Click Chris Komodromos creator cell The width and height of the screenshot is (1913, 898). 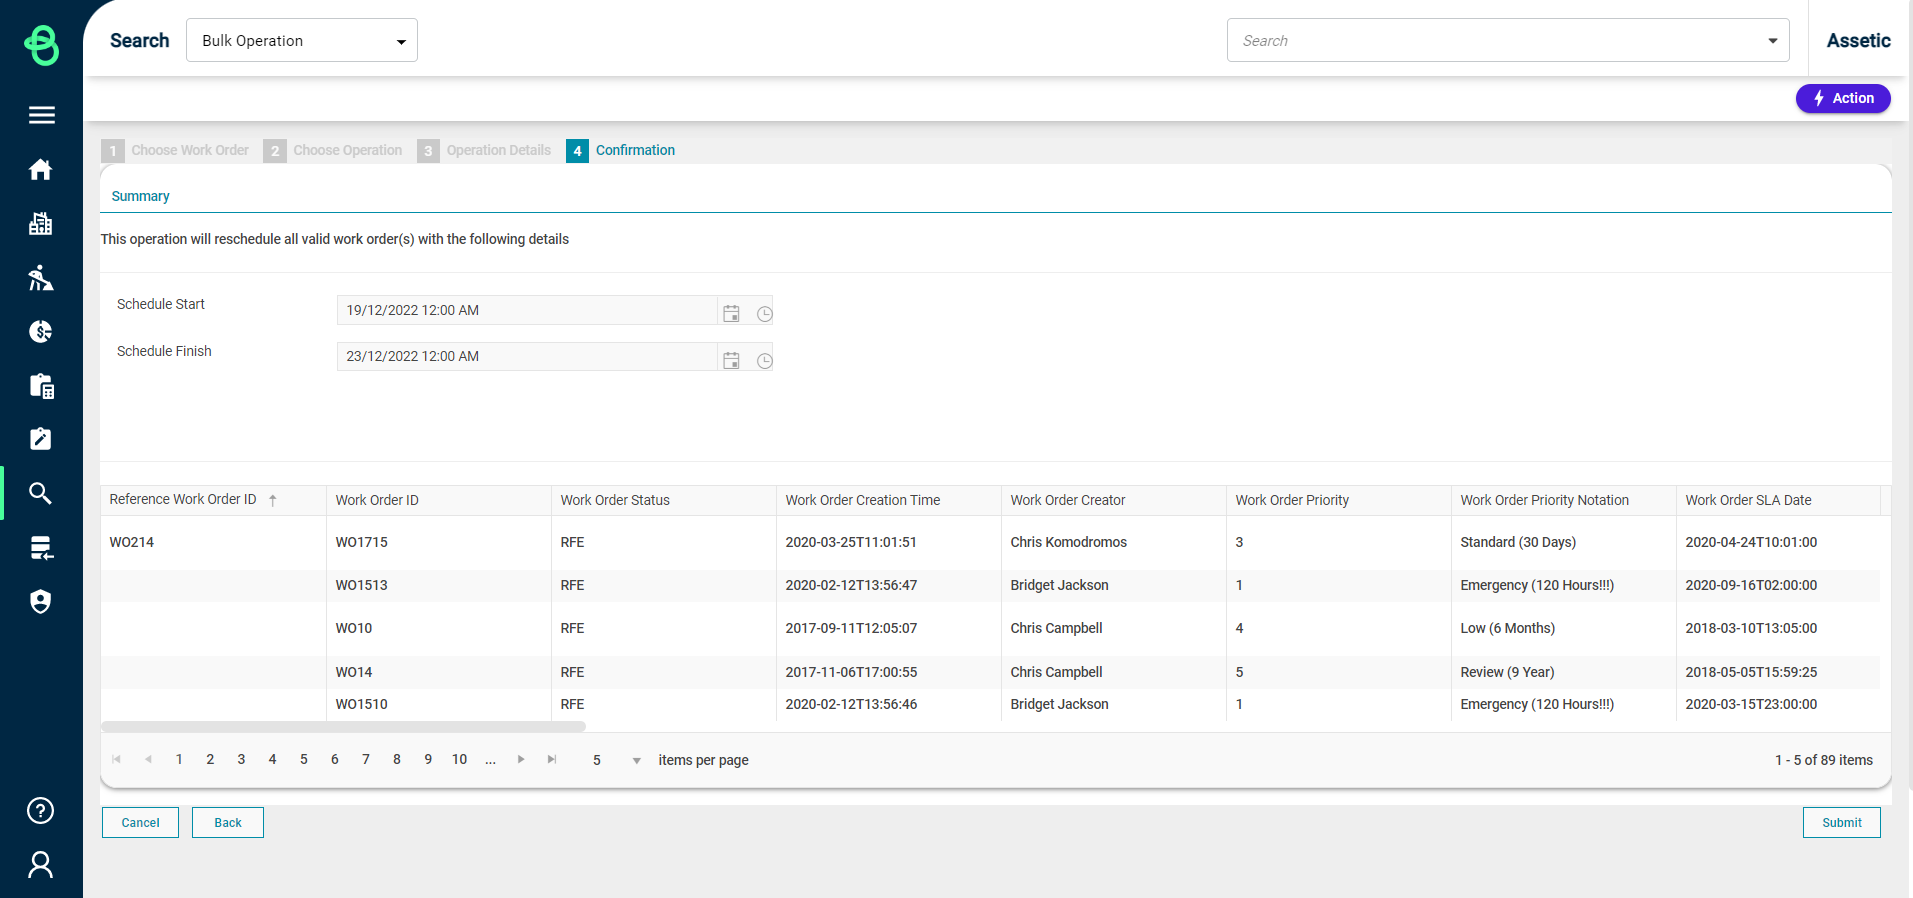pos(1069,542)
